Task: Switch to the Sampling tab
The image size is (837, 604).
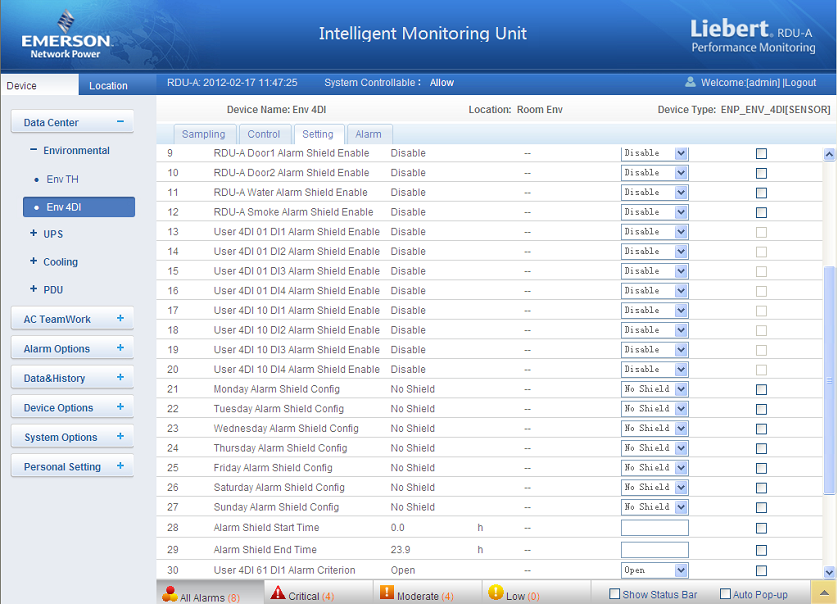Action: click(x=203, y=134)
